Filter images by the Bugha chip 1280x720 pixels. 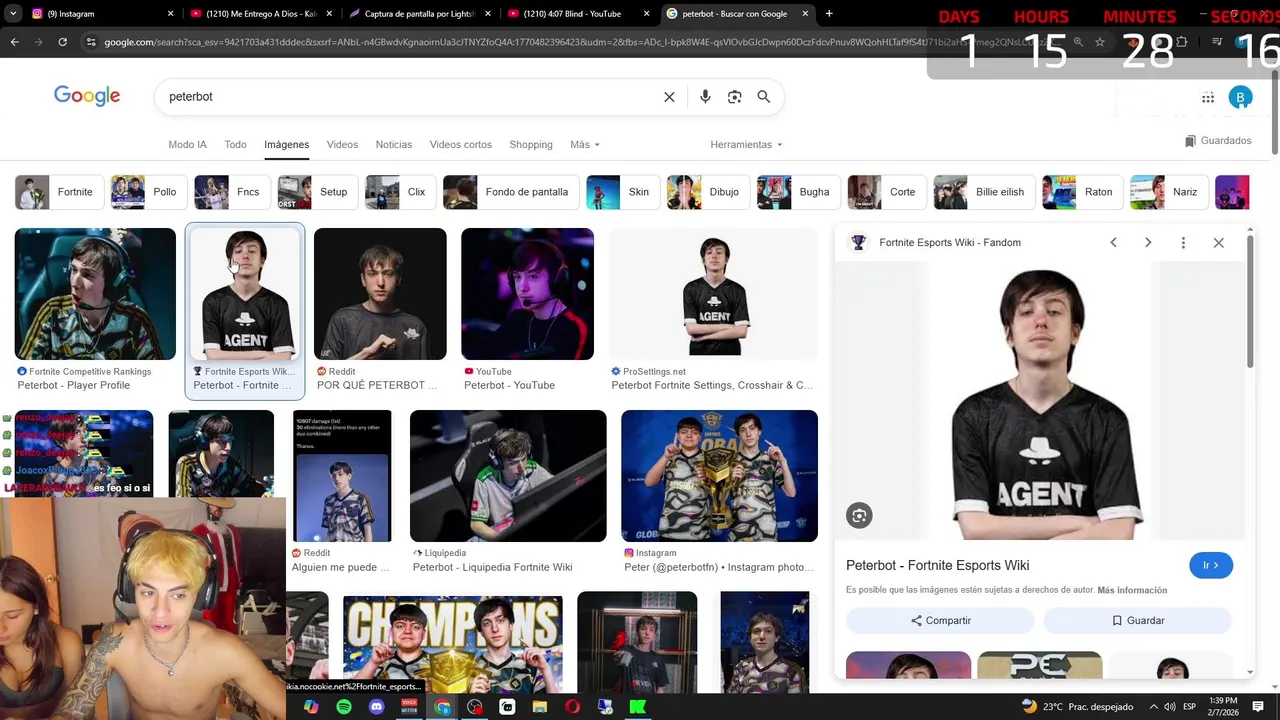pos(799,192)
